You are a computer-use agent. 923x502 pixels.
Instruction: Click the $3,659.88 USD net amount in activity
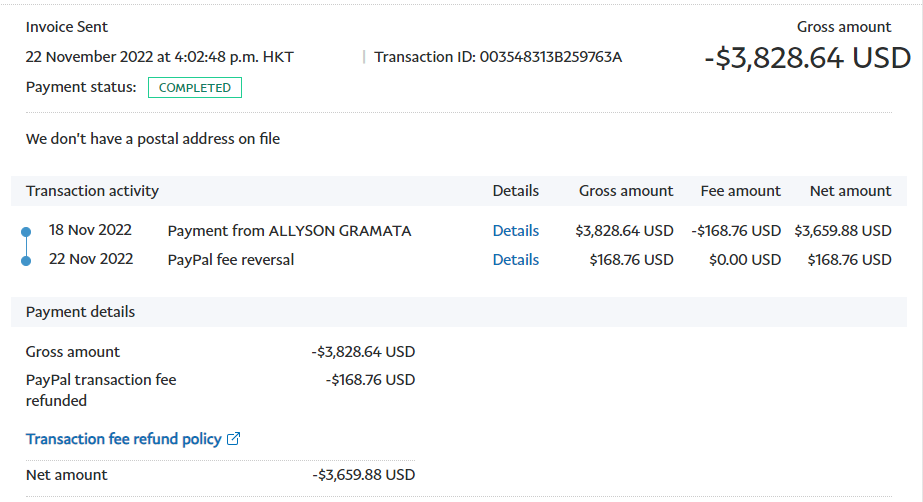(x=843, y=231)
